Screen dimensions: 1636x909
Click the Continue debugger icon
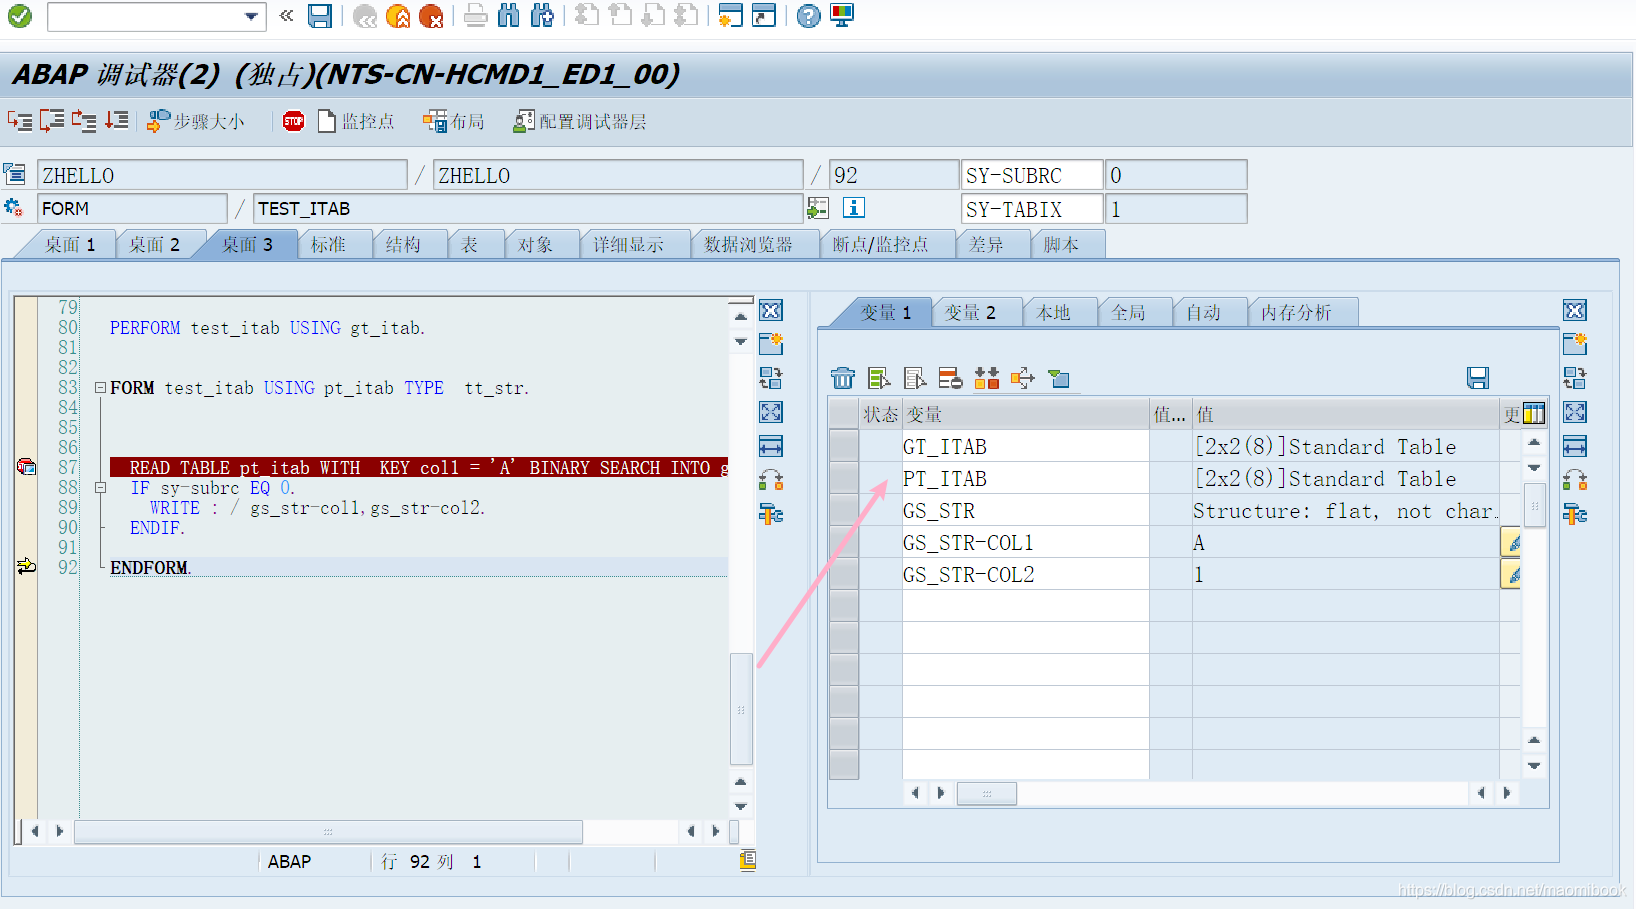[x=116, y=121]
